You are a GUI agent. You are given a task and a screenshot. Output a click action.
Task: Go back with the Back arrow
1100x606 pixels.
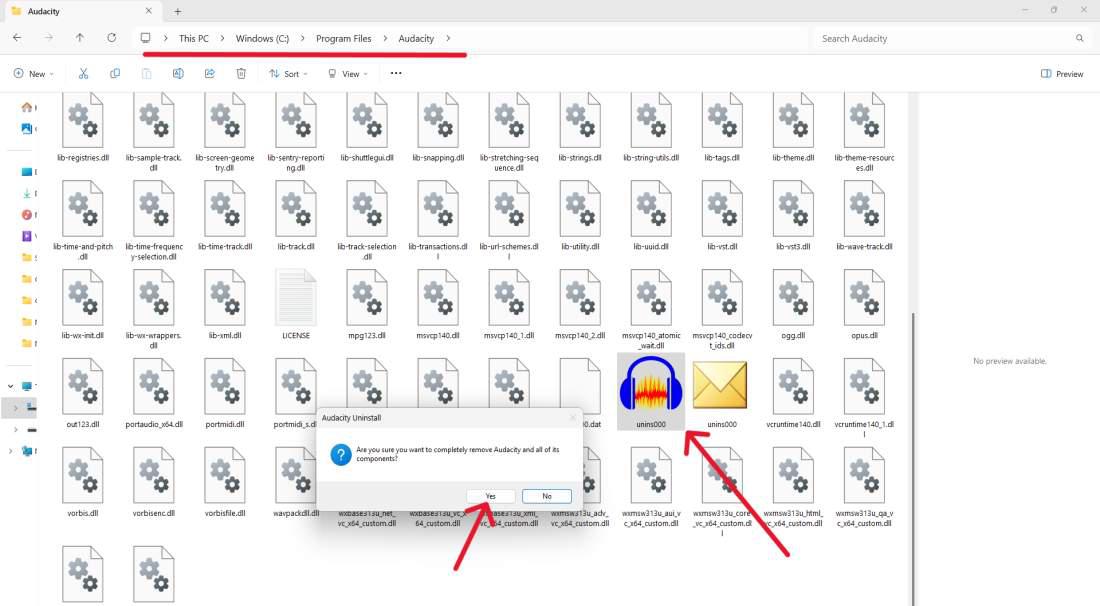click(17, 38)
